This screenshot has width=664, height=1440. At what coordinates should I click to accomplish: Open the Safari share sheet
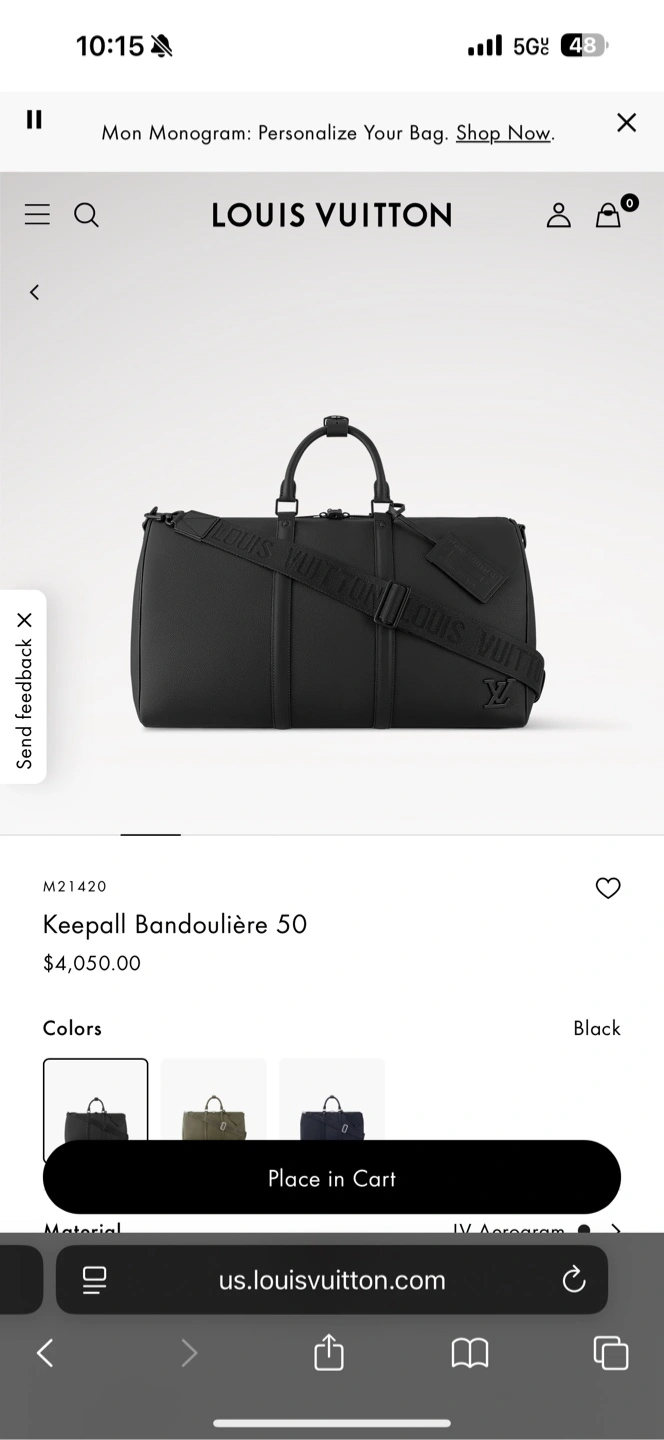pos(329,1353)
